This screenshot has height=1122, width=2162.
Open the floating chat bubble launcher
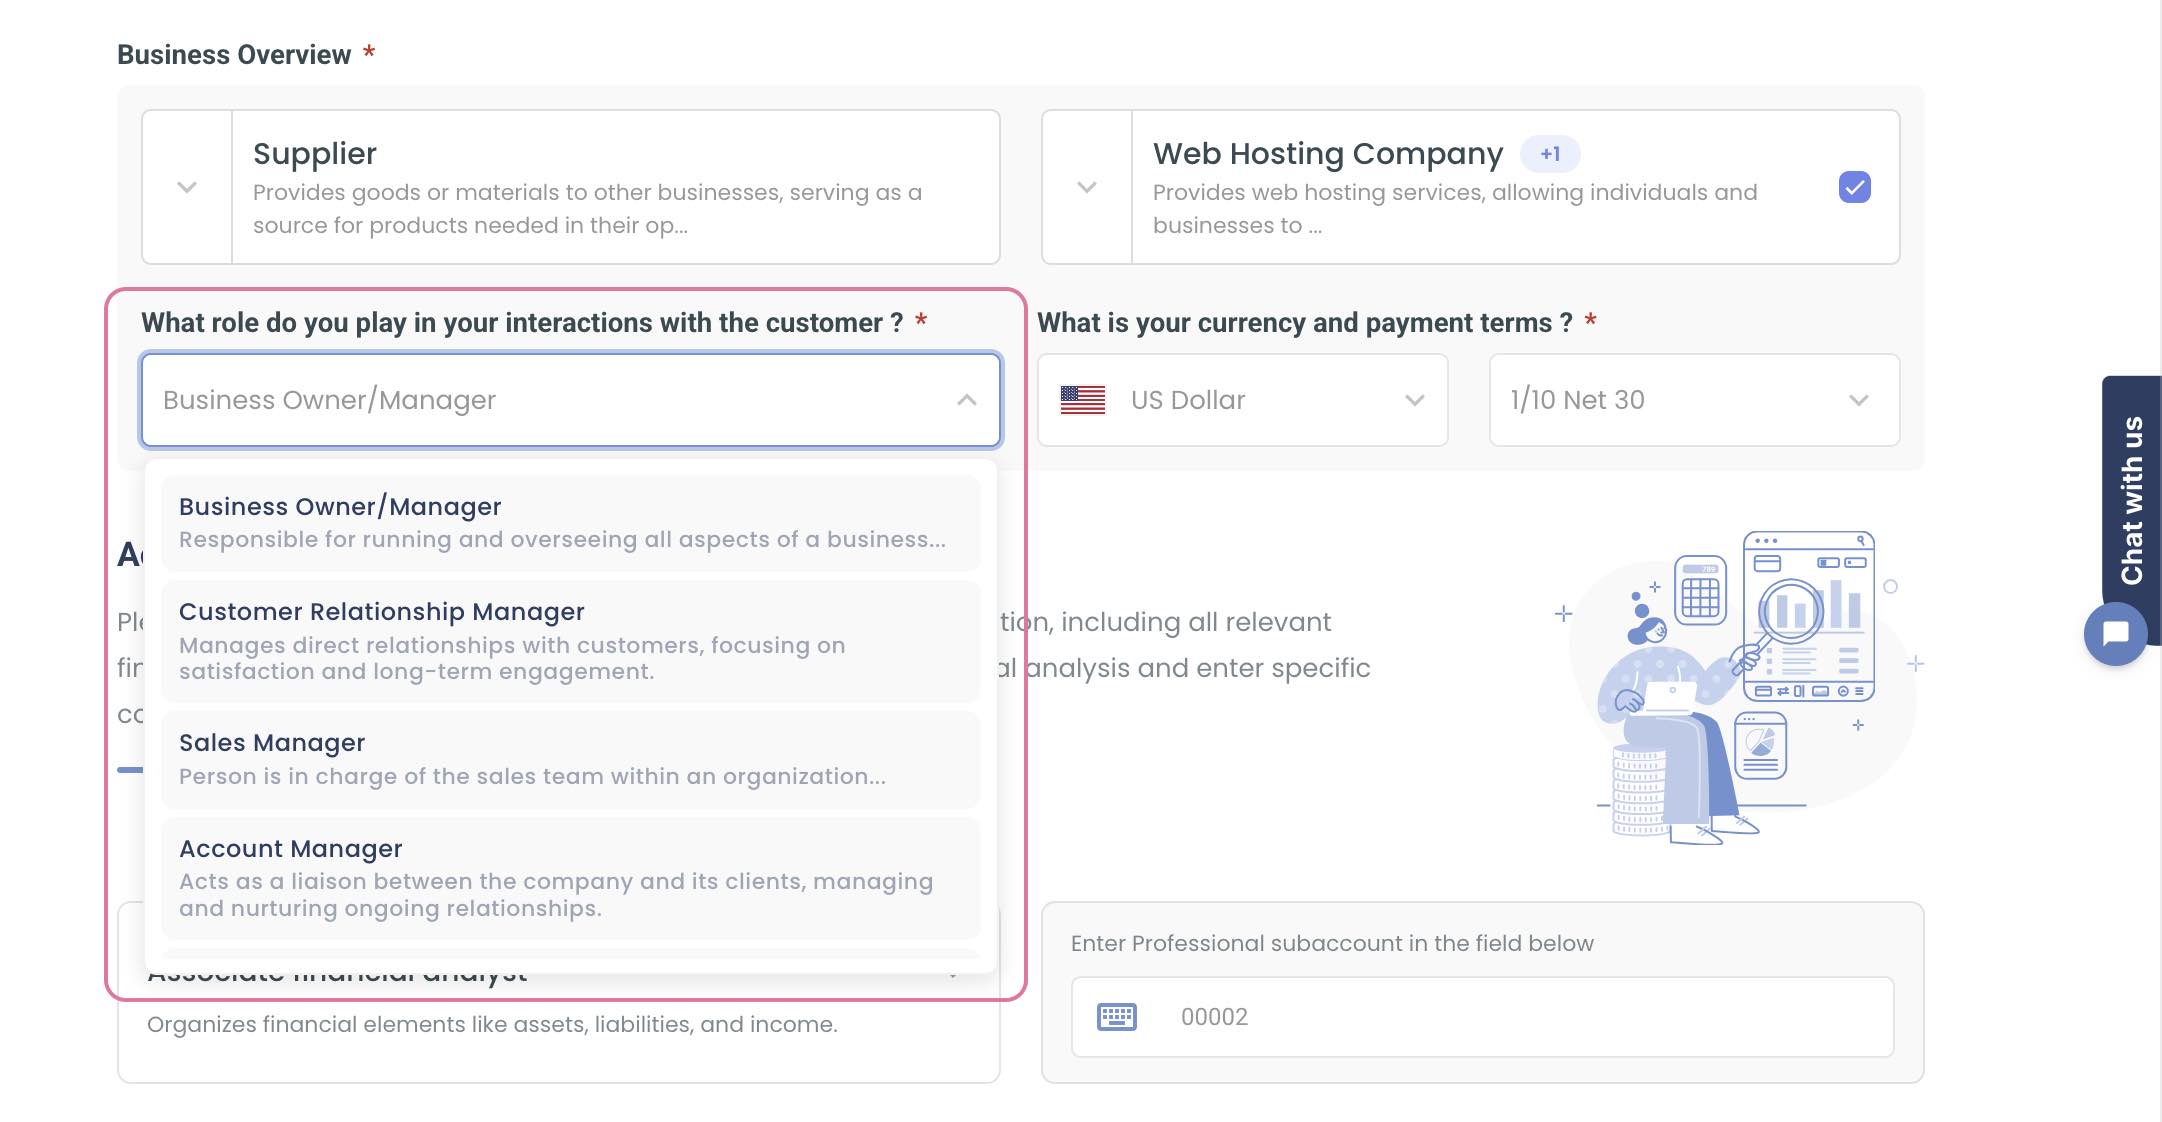click(x=2114, y=634)
